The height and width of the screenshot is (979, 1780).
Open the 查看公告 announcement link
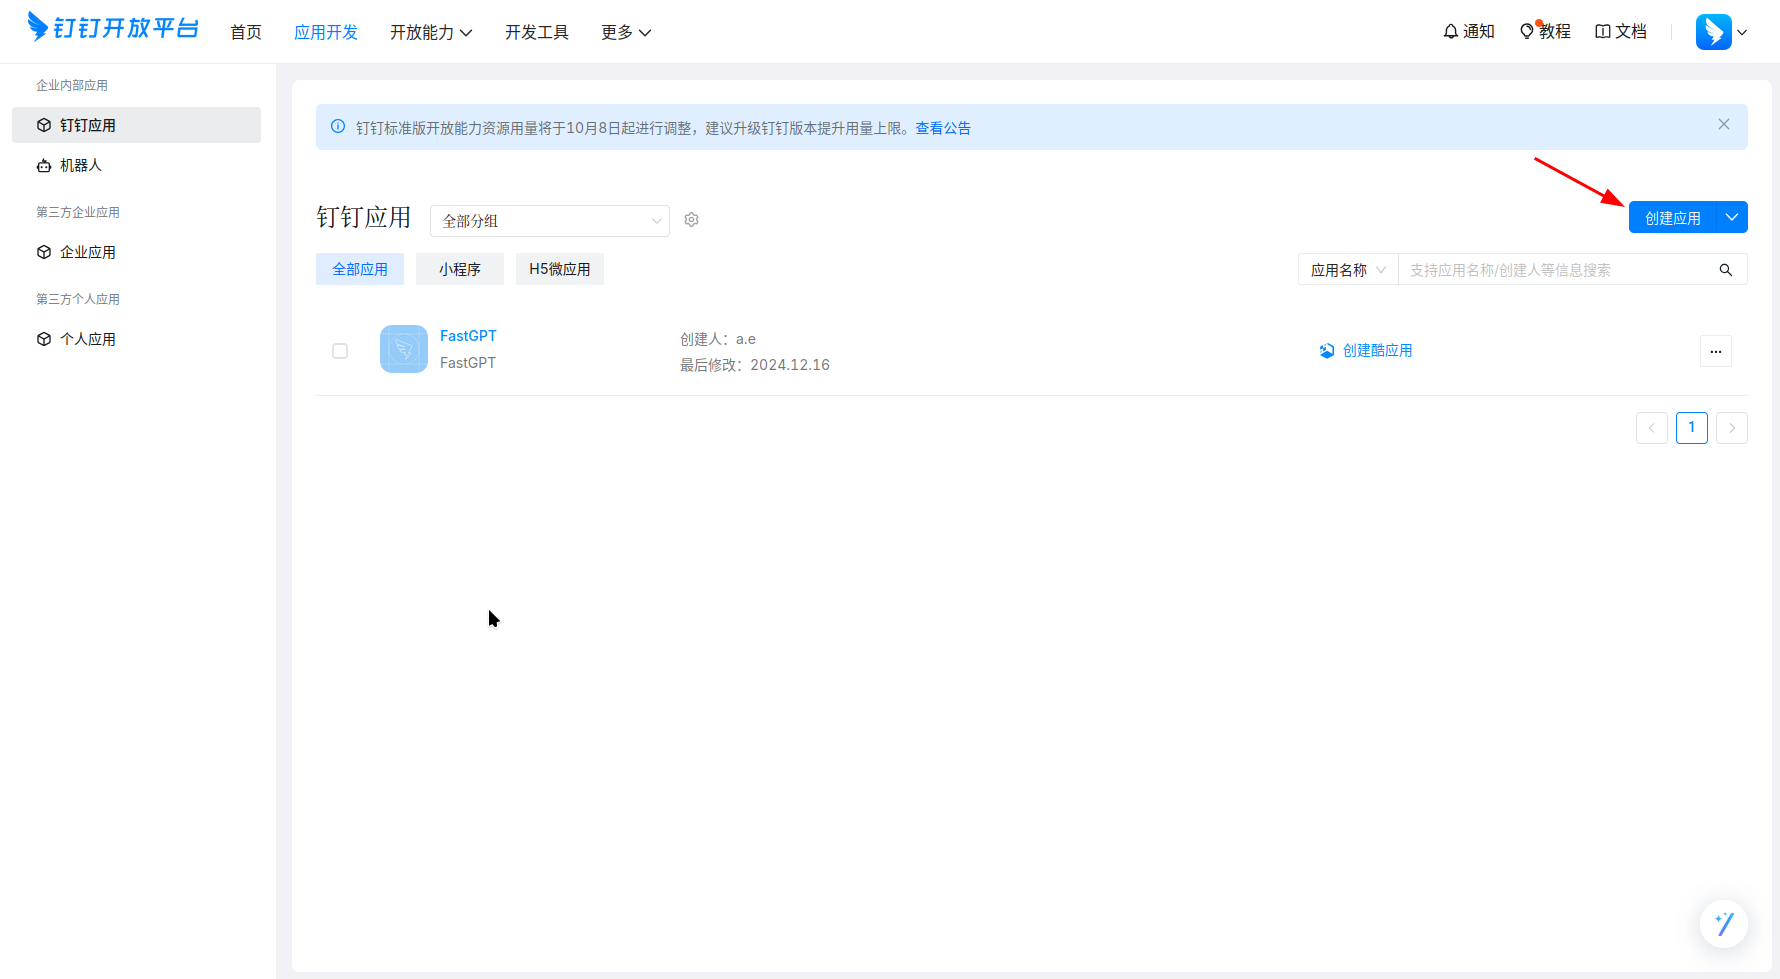coord(941,127)
